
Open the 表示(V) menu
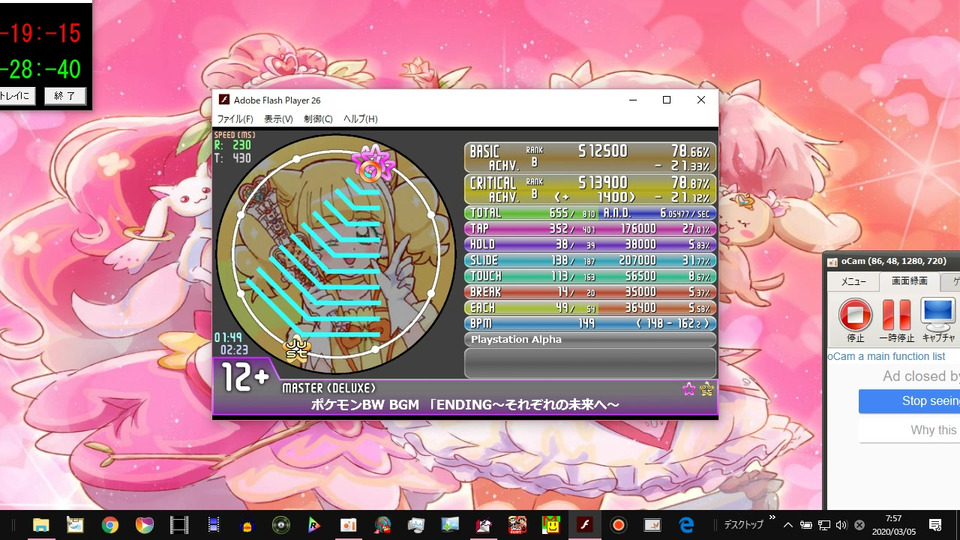(278, 119)
